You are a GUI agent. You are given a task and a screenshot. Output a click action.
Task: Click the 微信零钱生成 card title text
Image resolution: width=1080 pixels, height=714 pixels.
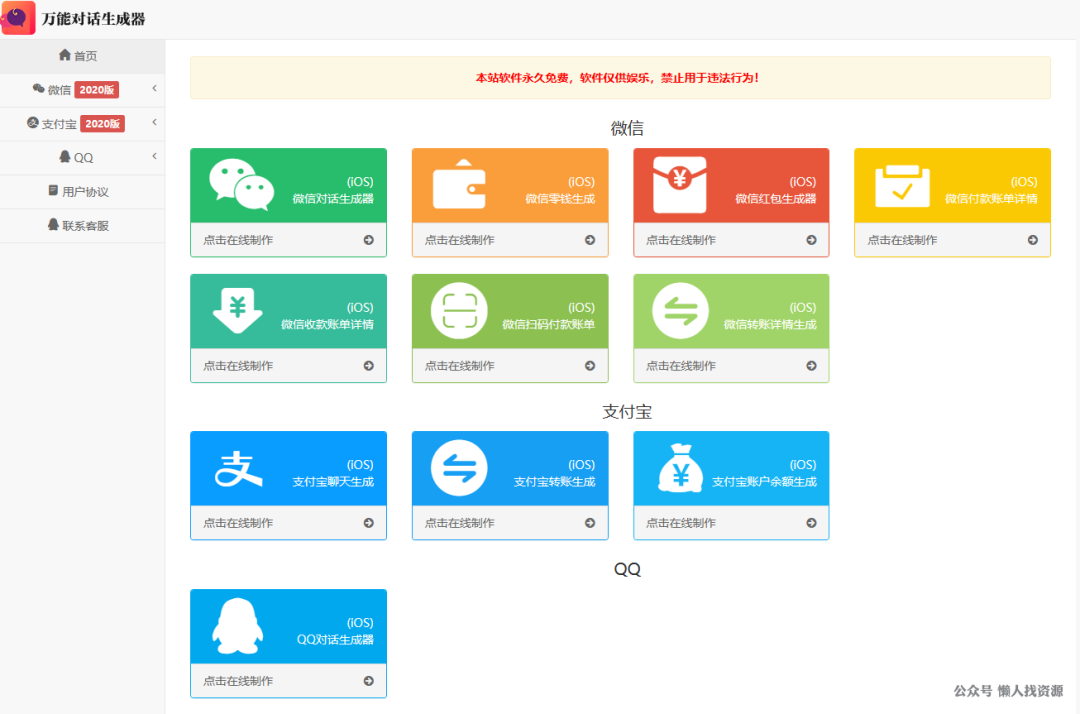[x=560, y=199]
